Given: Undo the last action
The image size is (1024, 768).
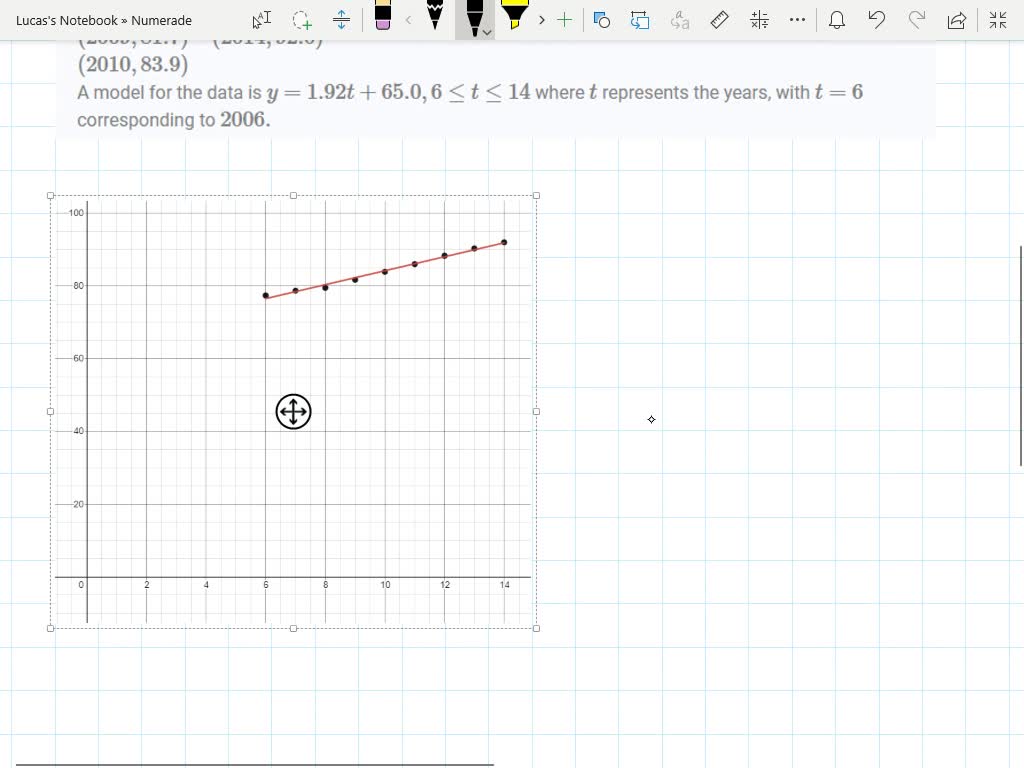Looking at the screenshot, I should pyautogui.click(x=877, y=20).
